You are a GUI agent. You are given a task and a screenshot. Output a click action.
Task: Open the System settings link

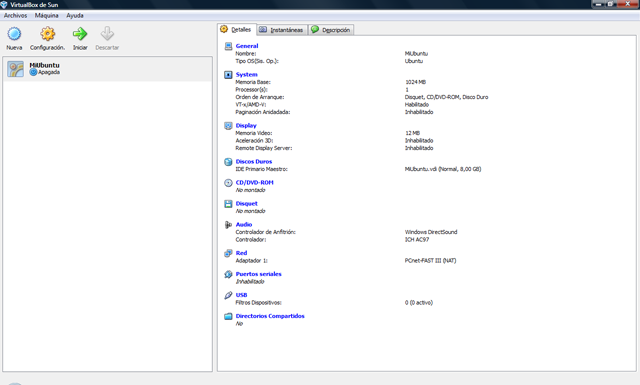pyautogui.click(x=247, y=75)
